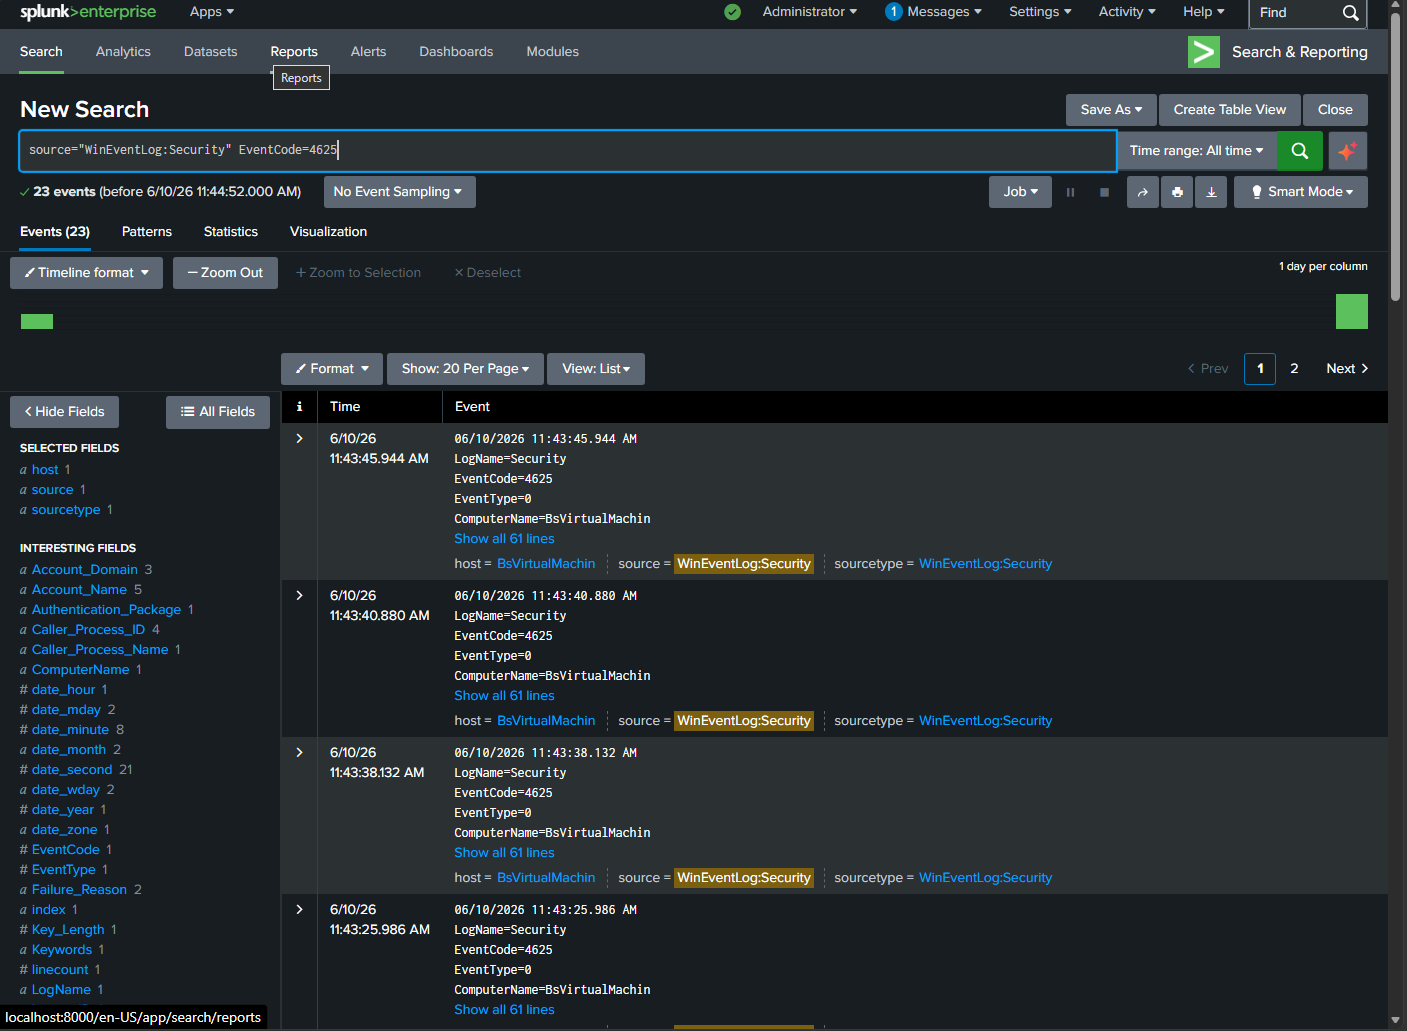Open the Apps dropdown menu
This screenshot has height=1031, width=1407.
[x=212, y=12]
